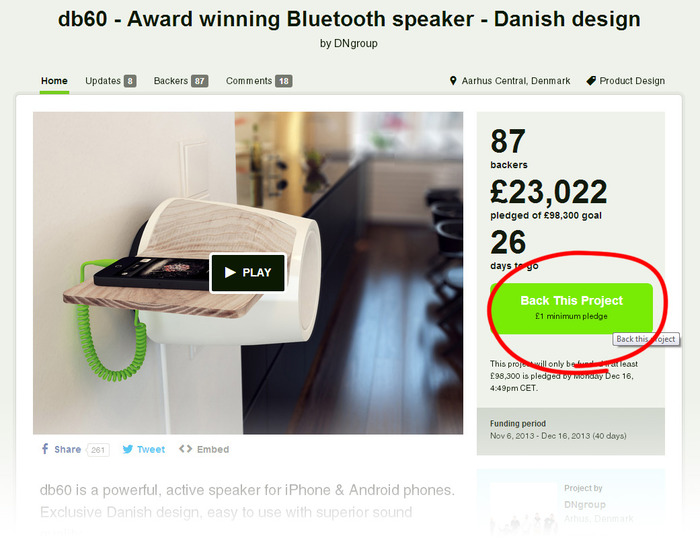Click the Tweet link text
The height and width of the screenshot is (559, 700).
(151, 450)
